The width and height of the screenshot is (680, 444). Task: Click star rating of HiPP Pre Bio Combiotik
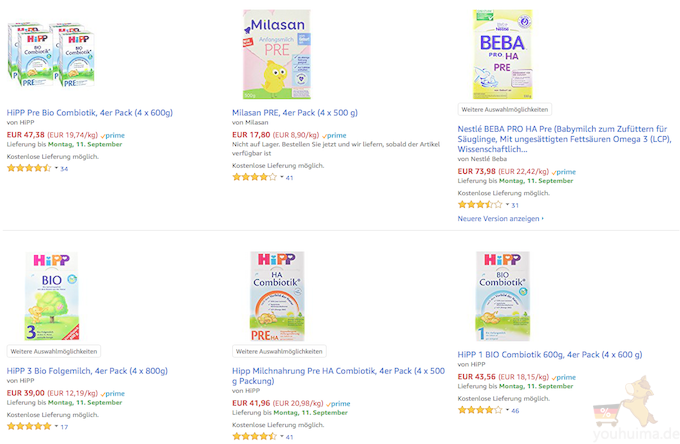(x=28, y=168)
